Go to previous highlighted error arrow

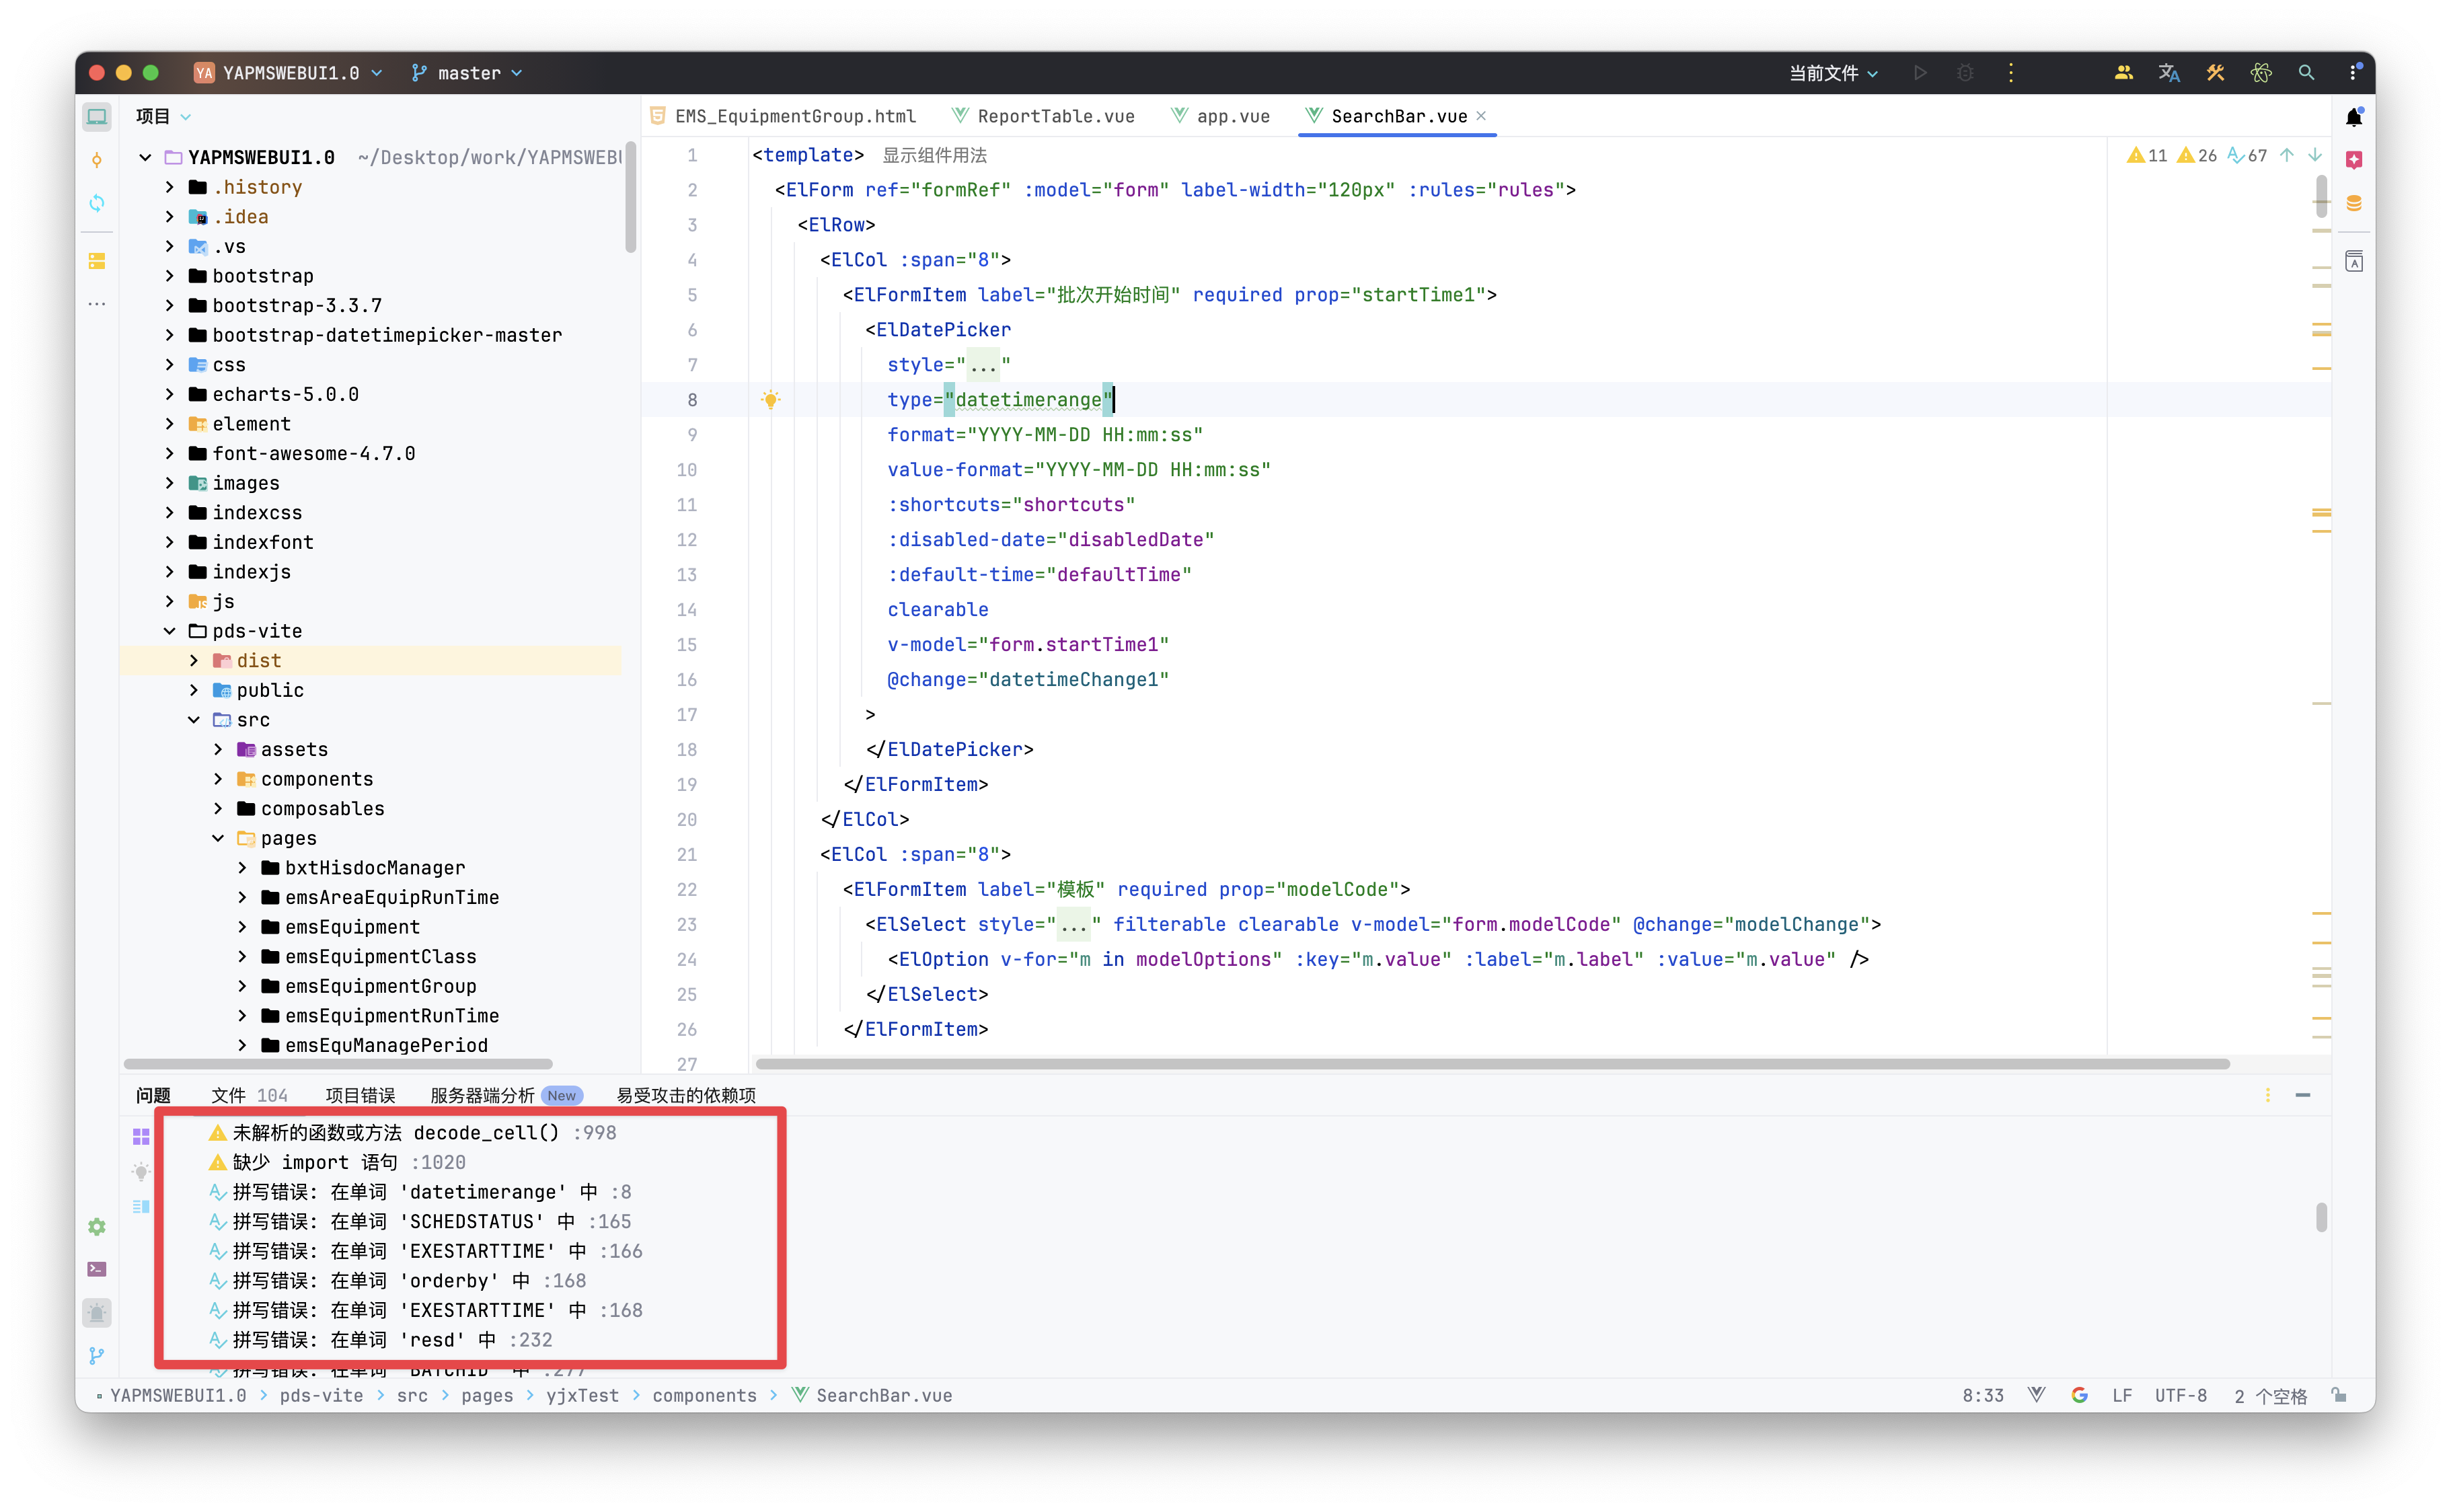tap(2287, 155)
